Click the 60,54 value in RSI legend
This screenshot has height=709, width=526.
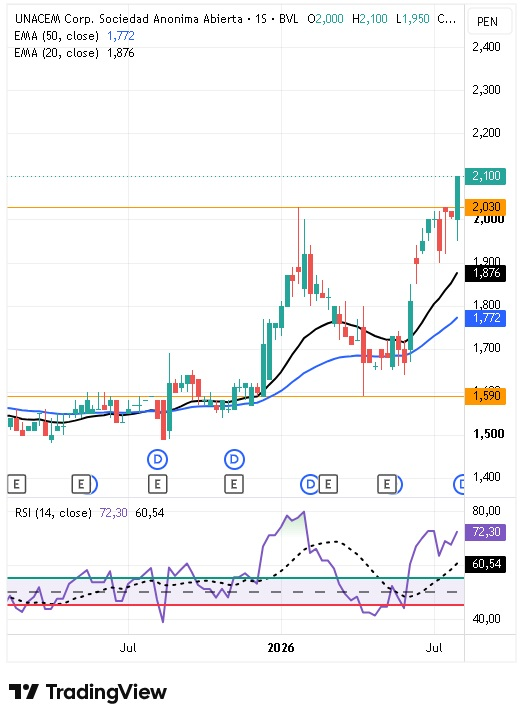click(150, 513)
